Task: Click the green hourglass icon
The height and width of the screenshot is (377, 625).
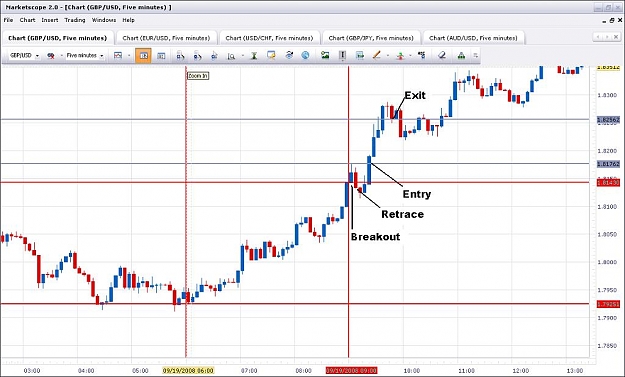Action: 254,56
